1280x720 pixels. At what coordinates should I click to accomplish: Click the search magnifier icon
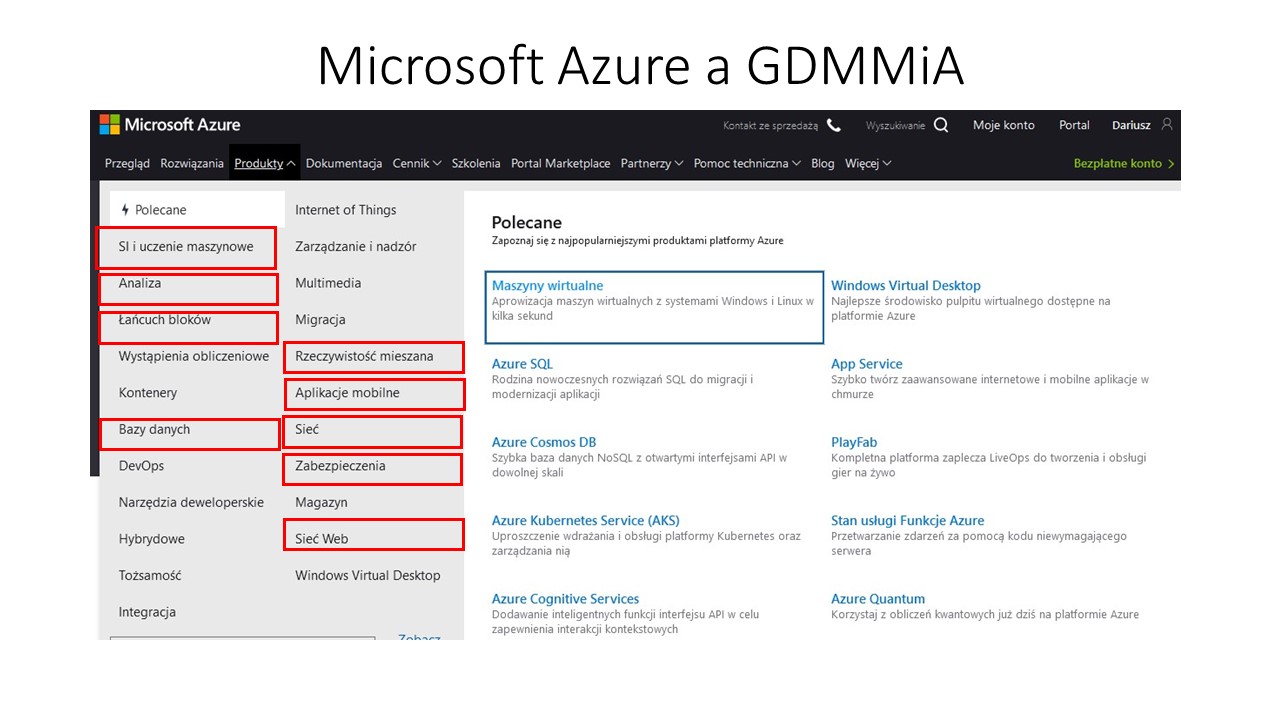coord(941,125)
